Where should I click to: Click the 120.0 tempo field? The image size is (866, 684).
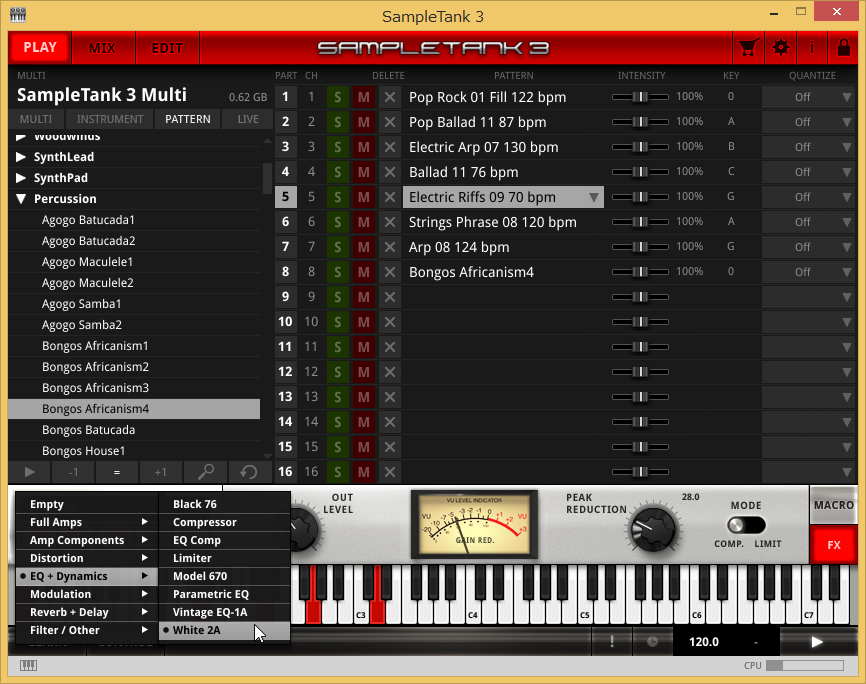pyautogui.click(x=704, y=642)
